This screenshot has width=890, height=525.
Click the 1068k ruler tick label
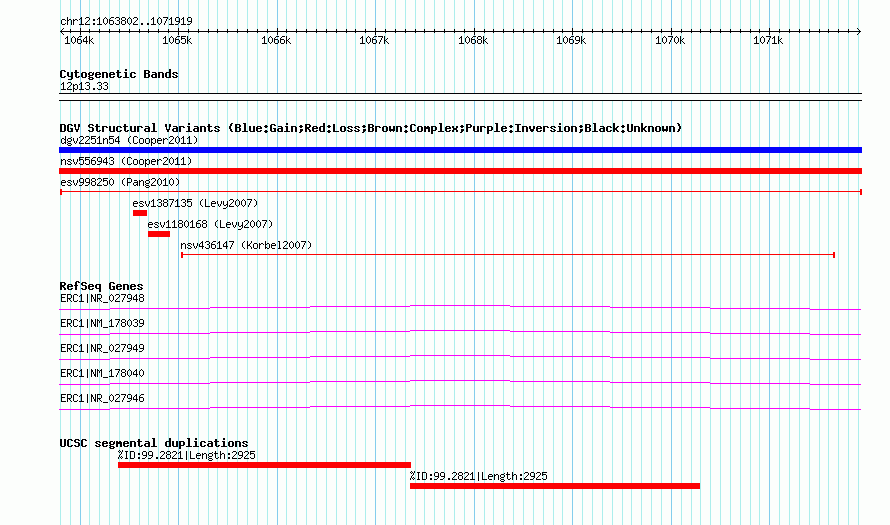point(473,40)
